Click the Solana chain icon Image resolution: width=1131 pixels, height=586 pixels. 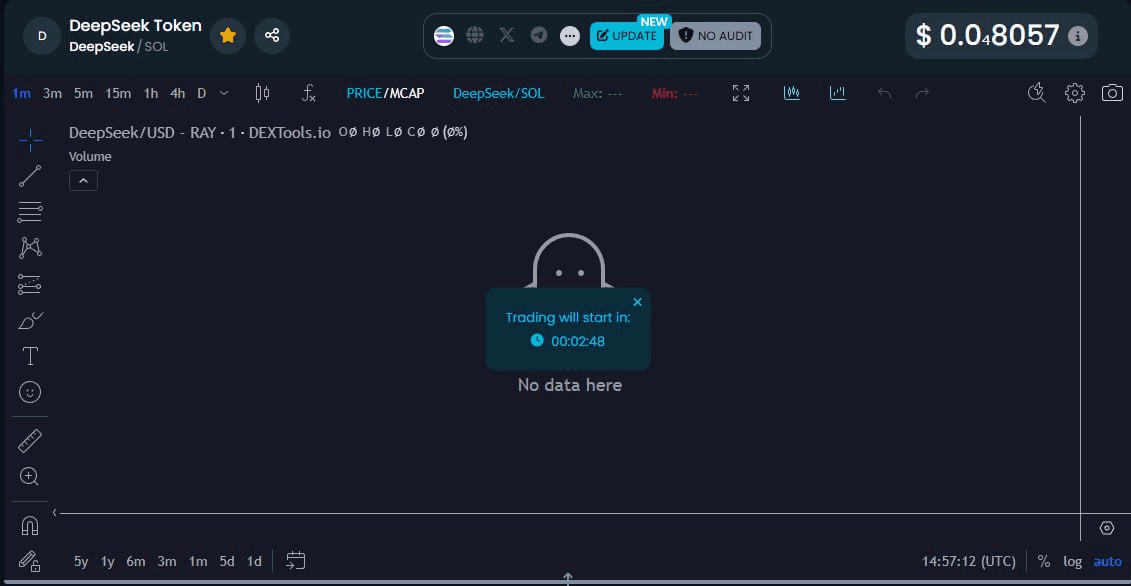[444, 35]
